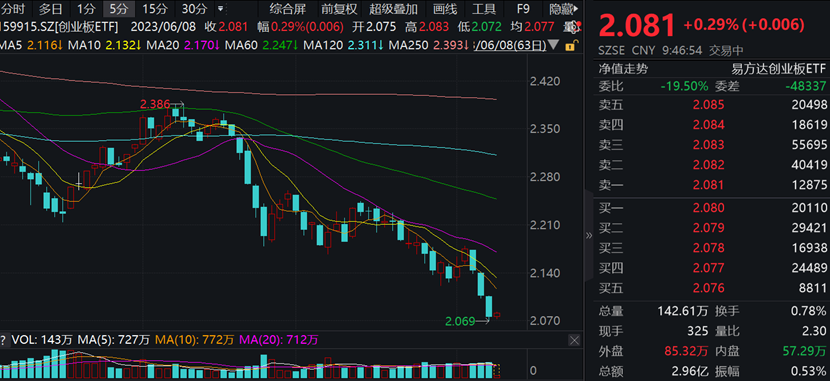
Task: Select the 1分 one-minute period
Action: (86, 8)
